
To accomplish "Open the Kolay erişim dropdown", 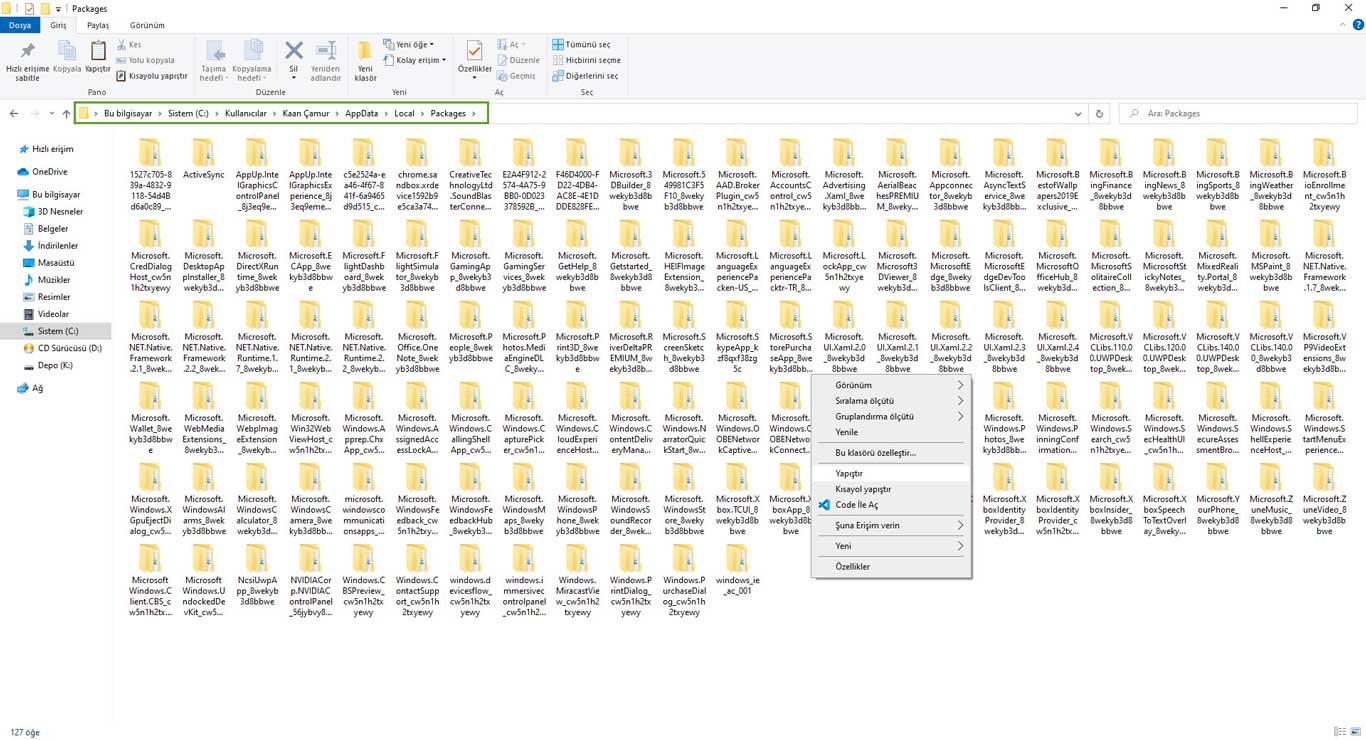I will 416,60.
